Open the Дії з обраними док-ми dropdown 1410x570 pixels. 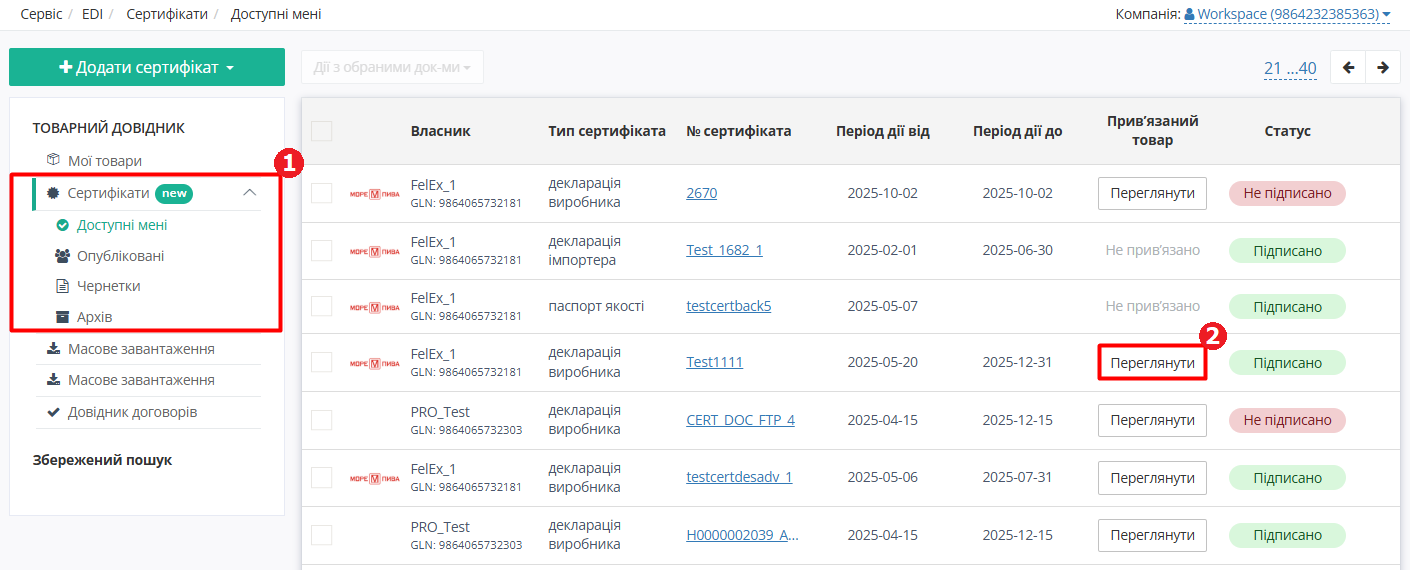[x=392, y=67]
